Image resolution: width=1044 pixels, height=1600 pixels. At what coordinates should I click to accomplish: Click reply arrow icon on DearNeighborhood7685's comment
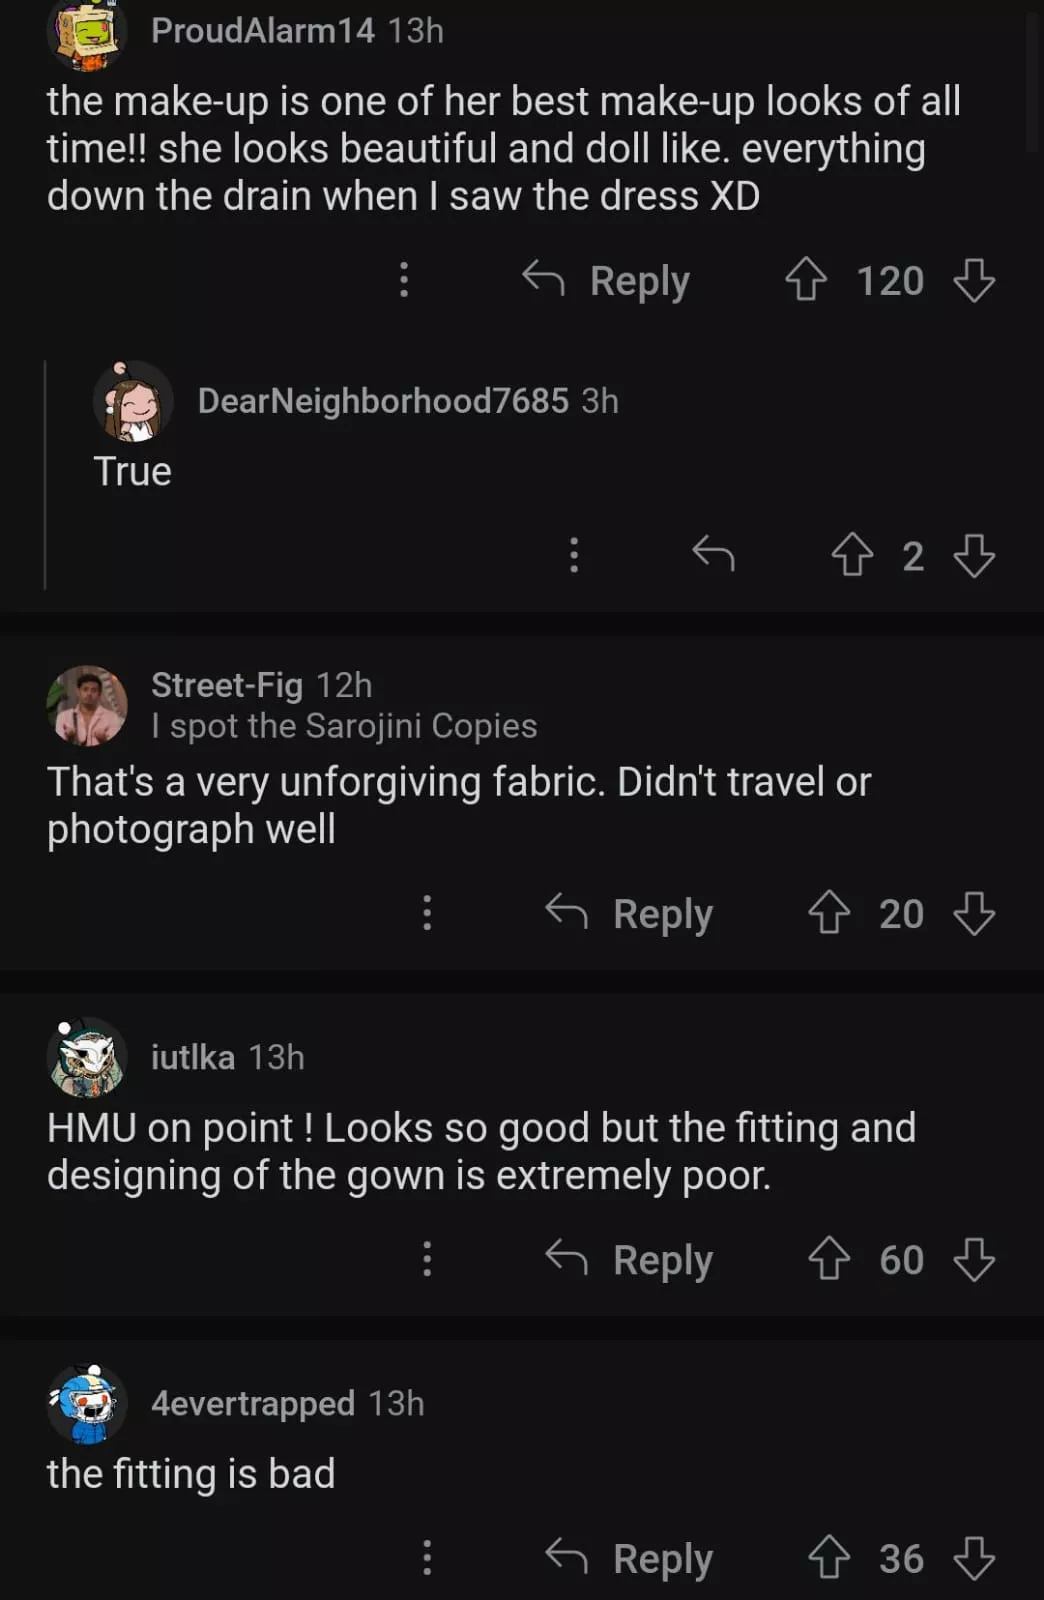coord(713,553)
